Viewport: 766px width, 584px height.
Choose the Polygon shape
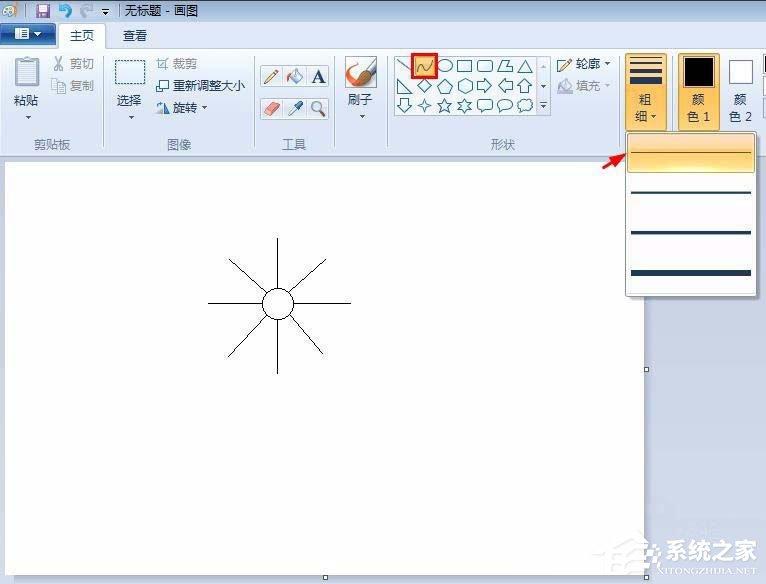tap(505, 65)
